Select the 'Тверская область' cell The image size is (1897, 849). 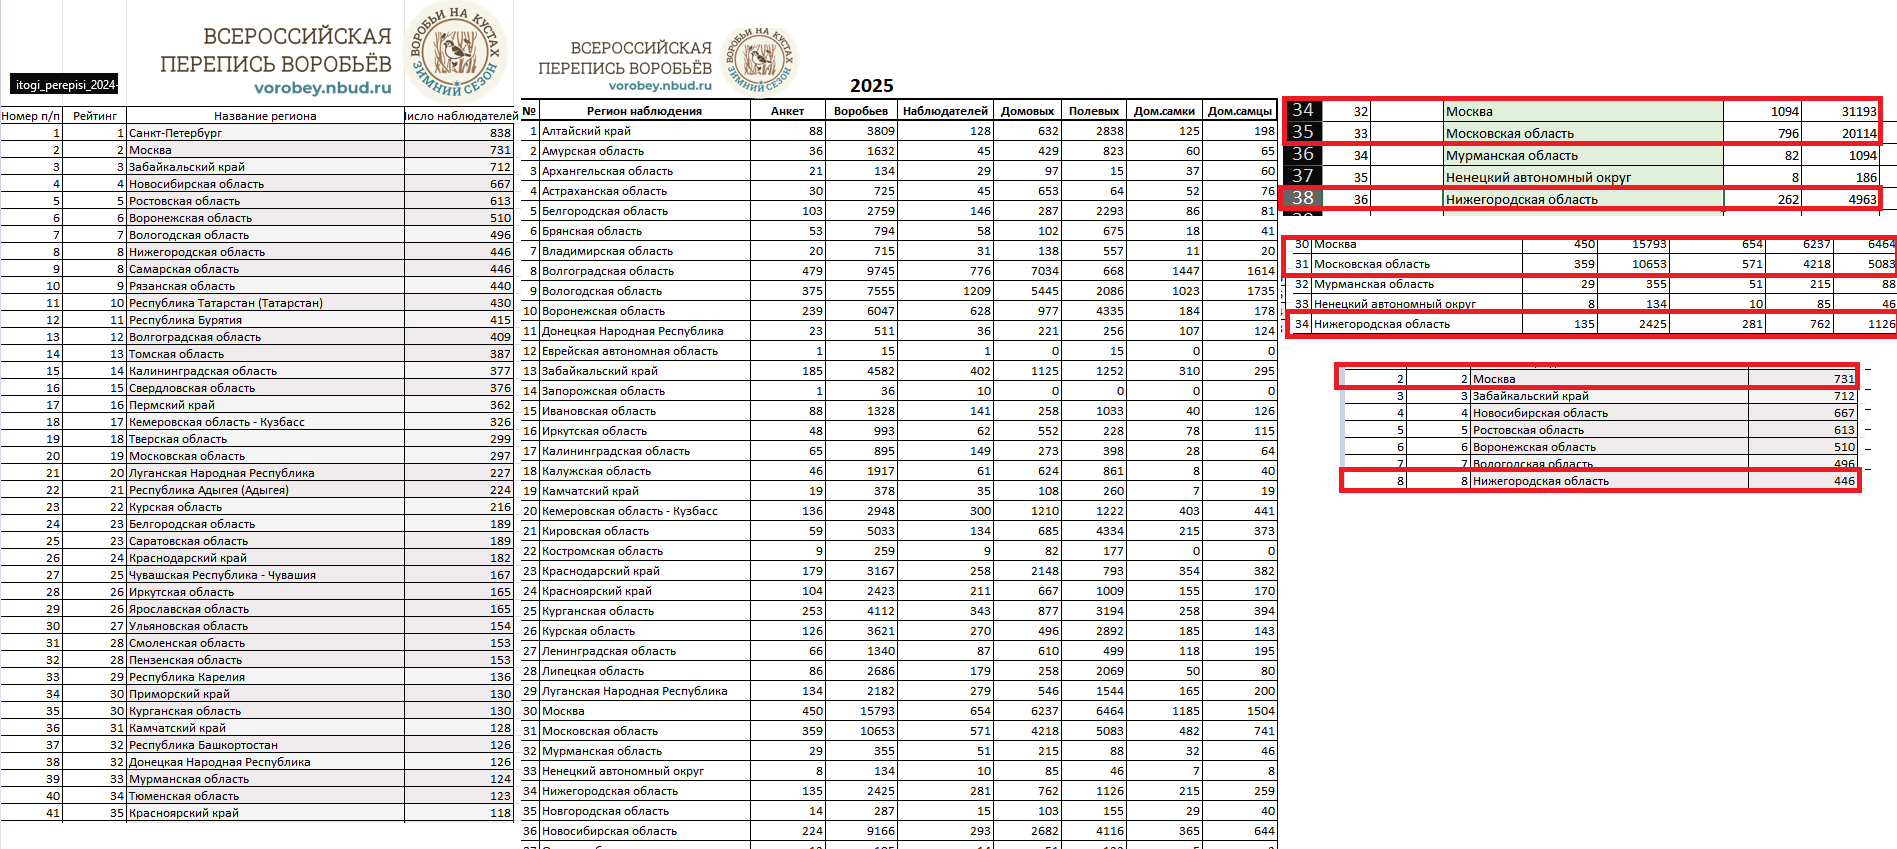pyautogui.click(x=265, y=439)
